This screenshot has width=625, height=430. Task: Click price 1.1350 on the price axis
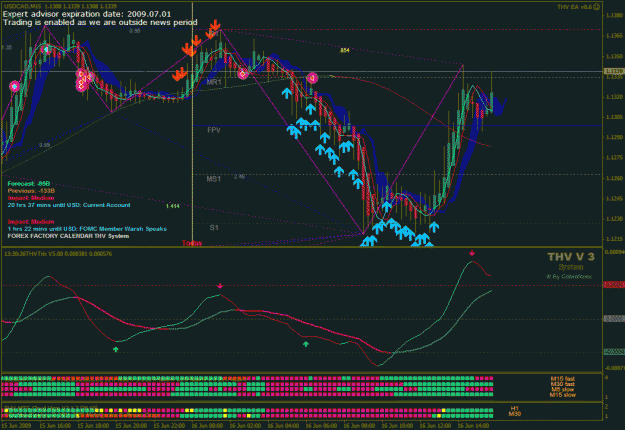click(614, 56)
